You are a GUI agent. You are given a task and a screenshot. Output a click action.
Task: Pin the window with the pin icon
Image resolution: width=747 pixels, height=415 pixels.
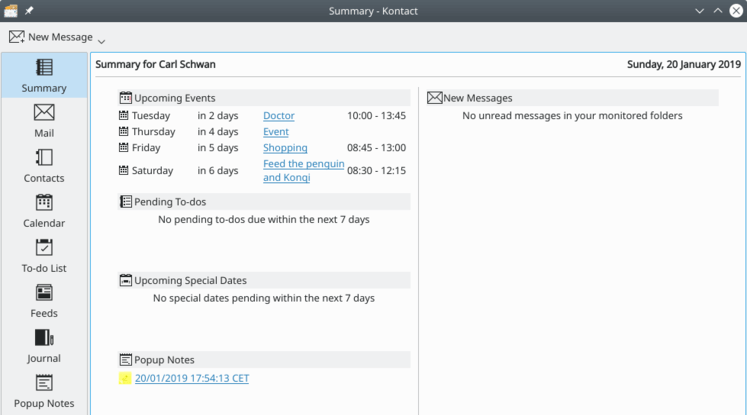coord(29,10)
